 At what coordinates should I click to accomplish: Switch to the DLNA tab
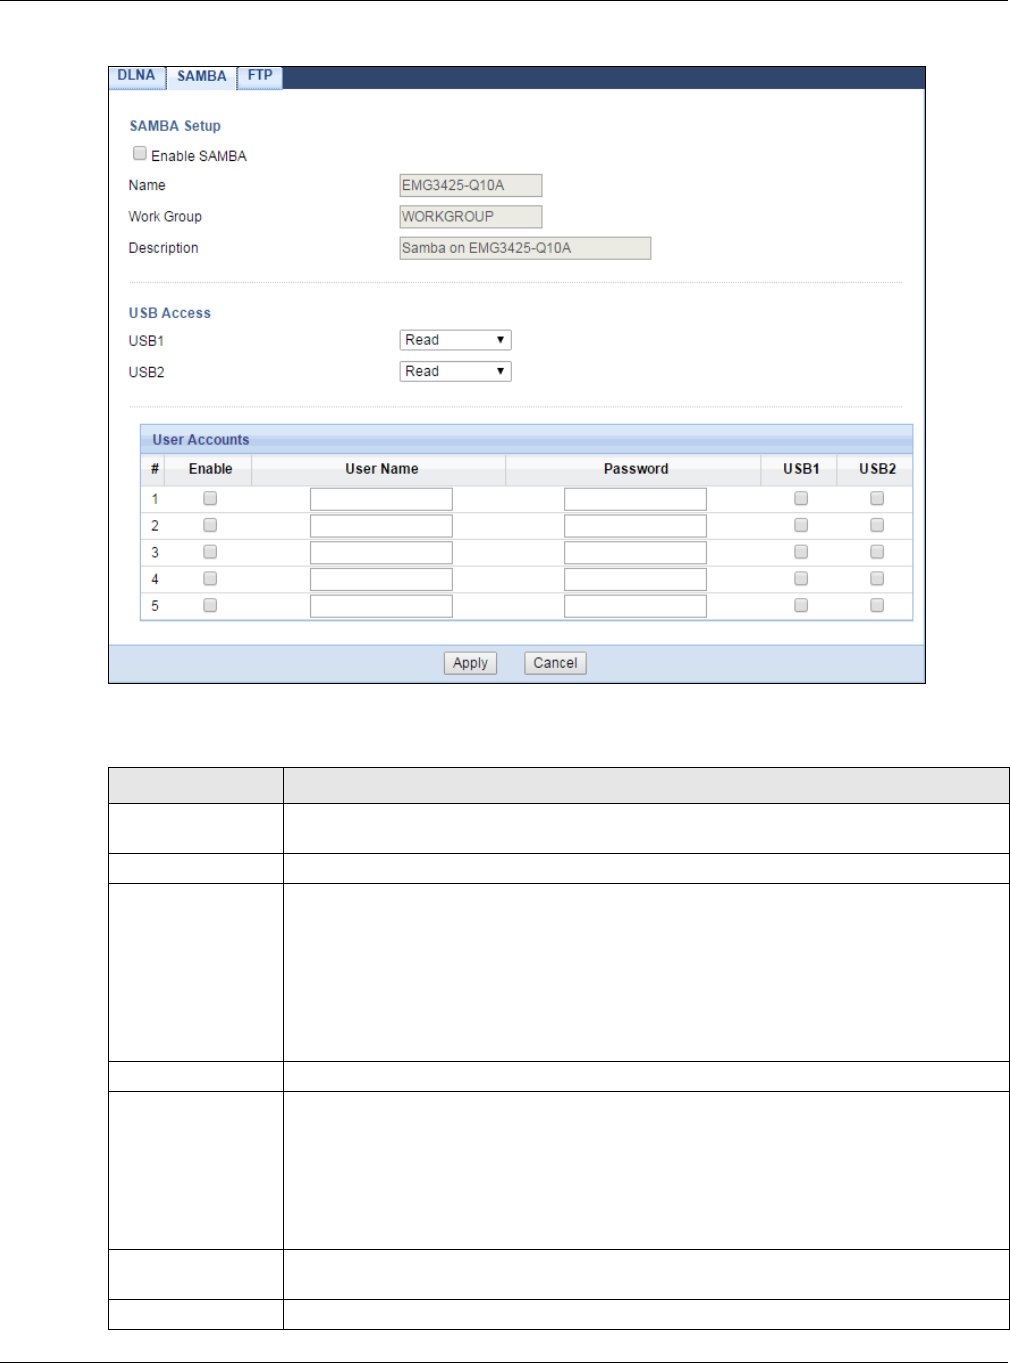point(136,76)
